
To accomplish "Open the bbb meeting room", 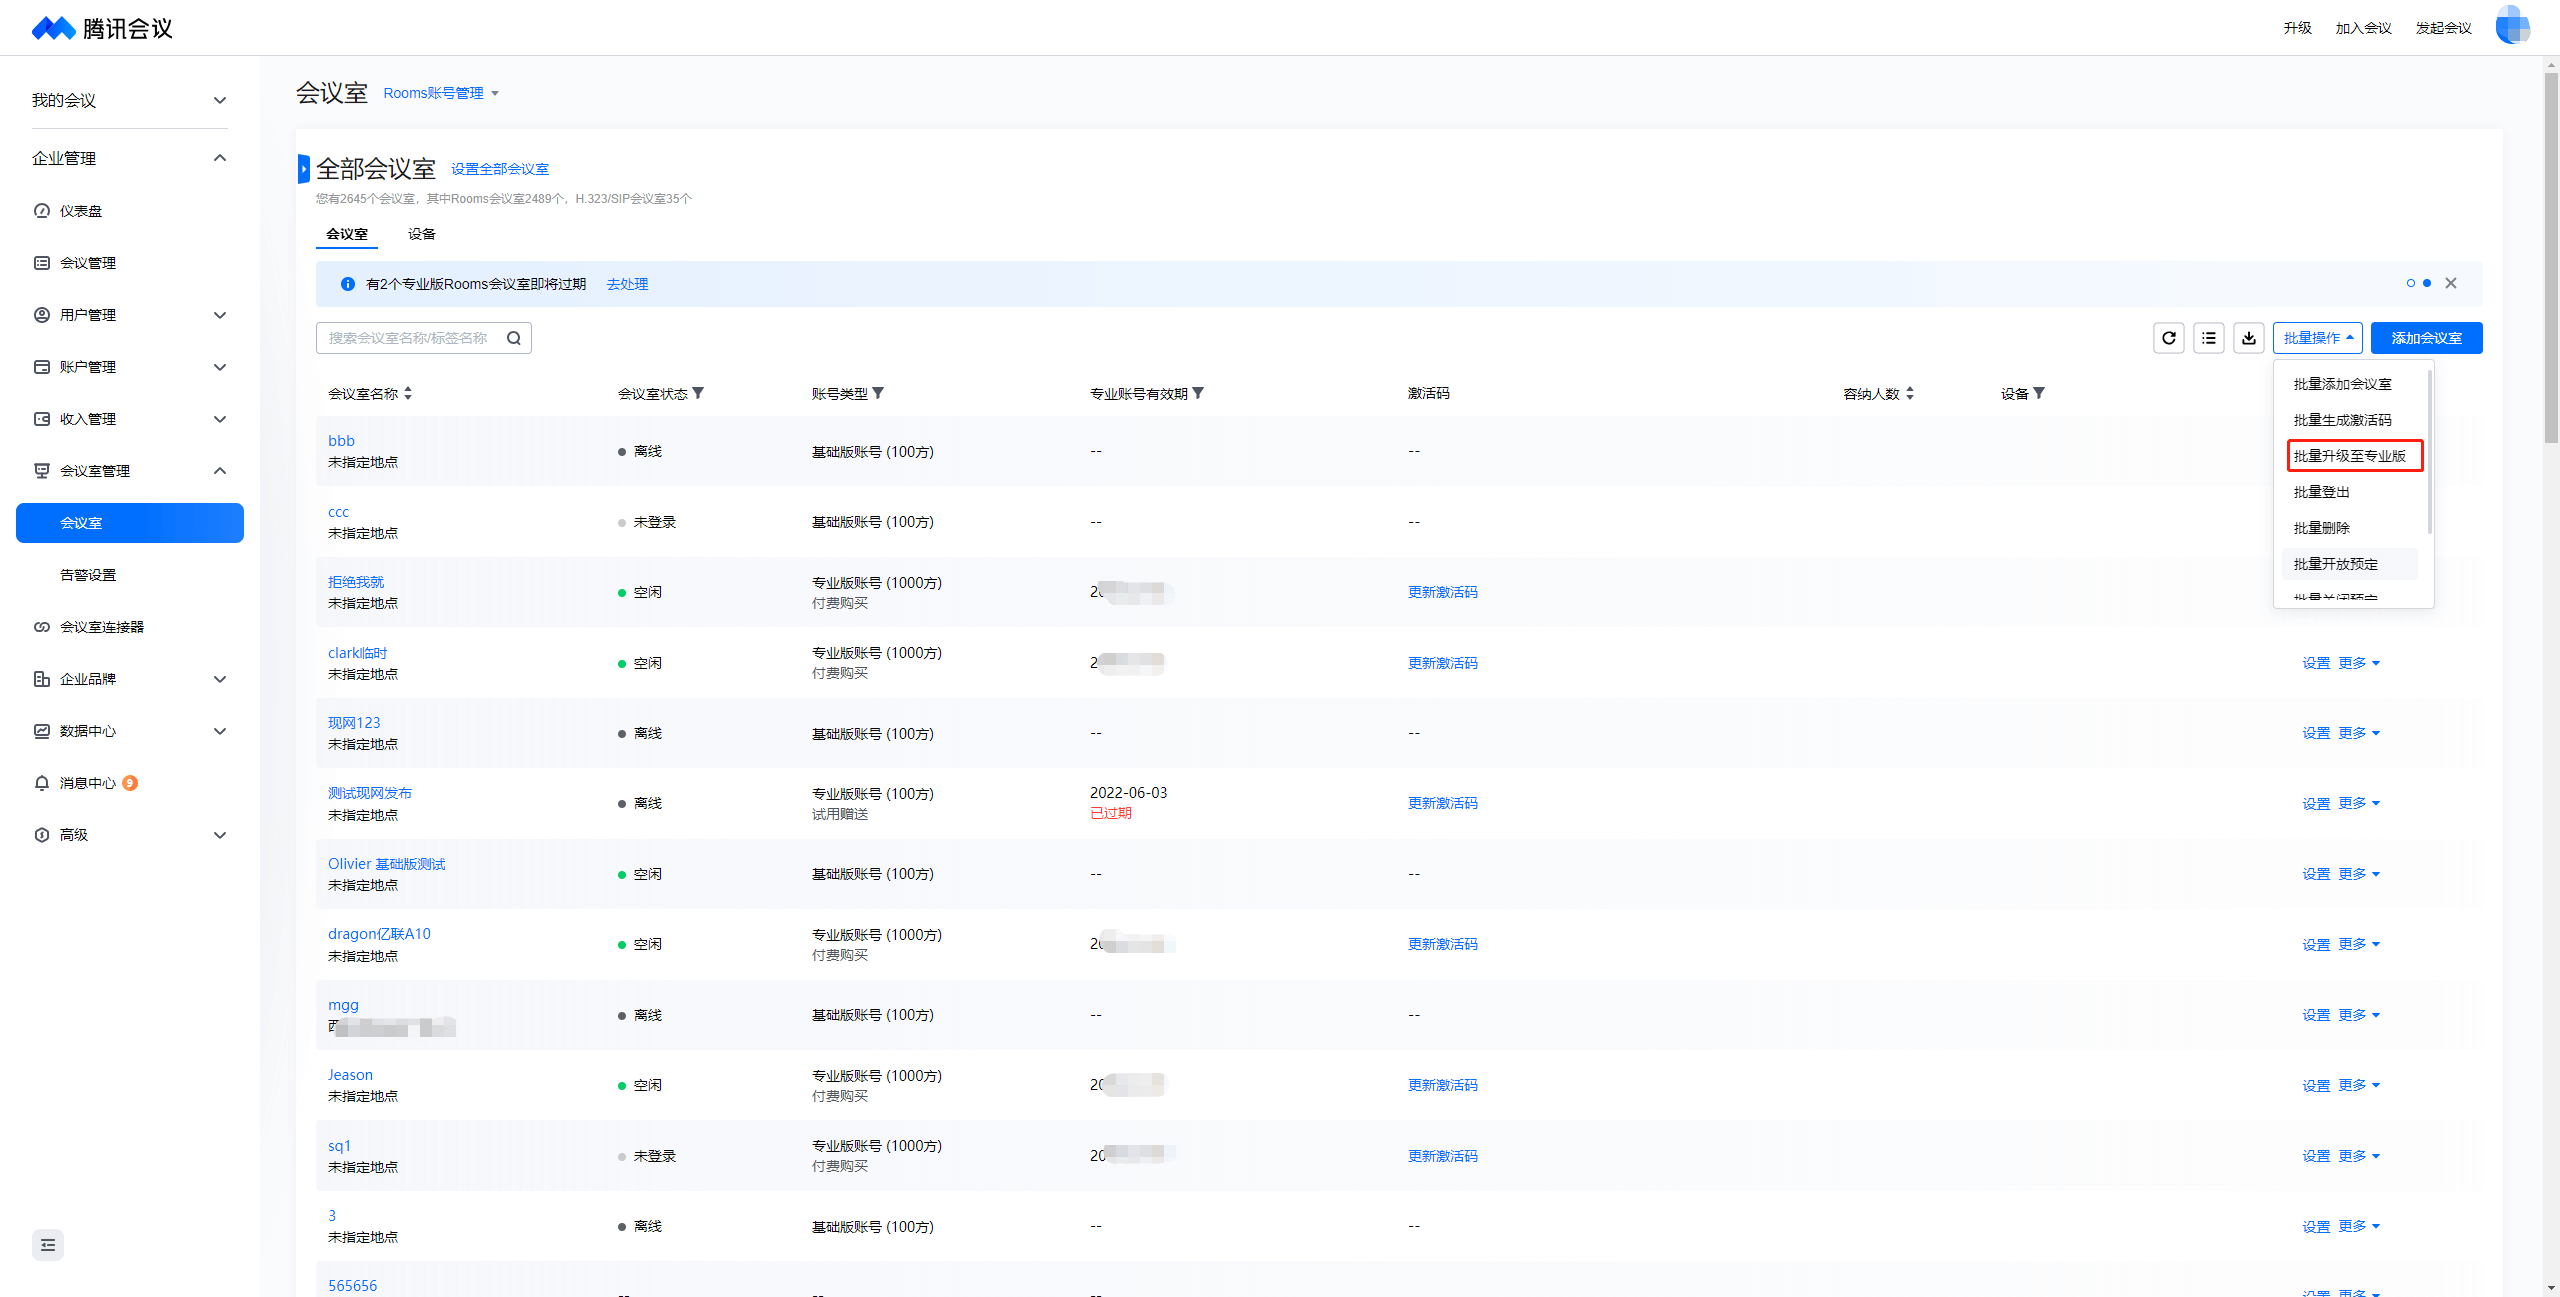I will [341, 440].
